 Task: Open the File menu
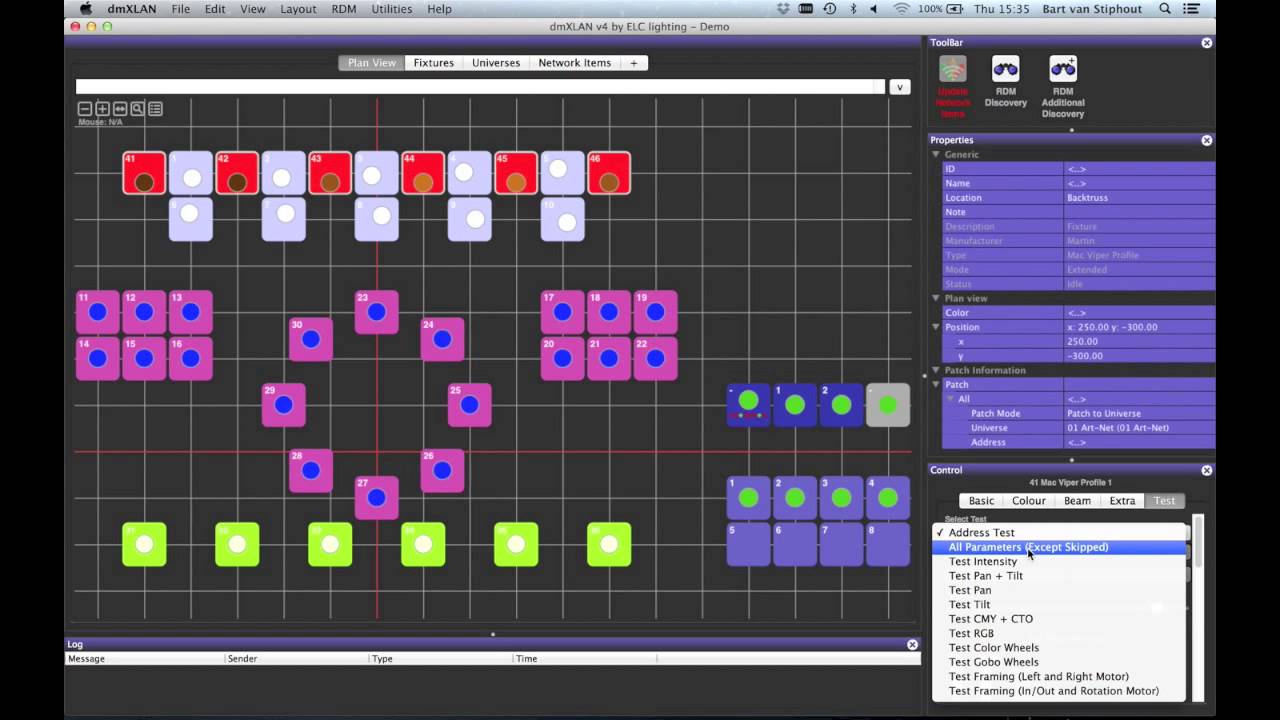point(180,9)
